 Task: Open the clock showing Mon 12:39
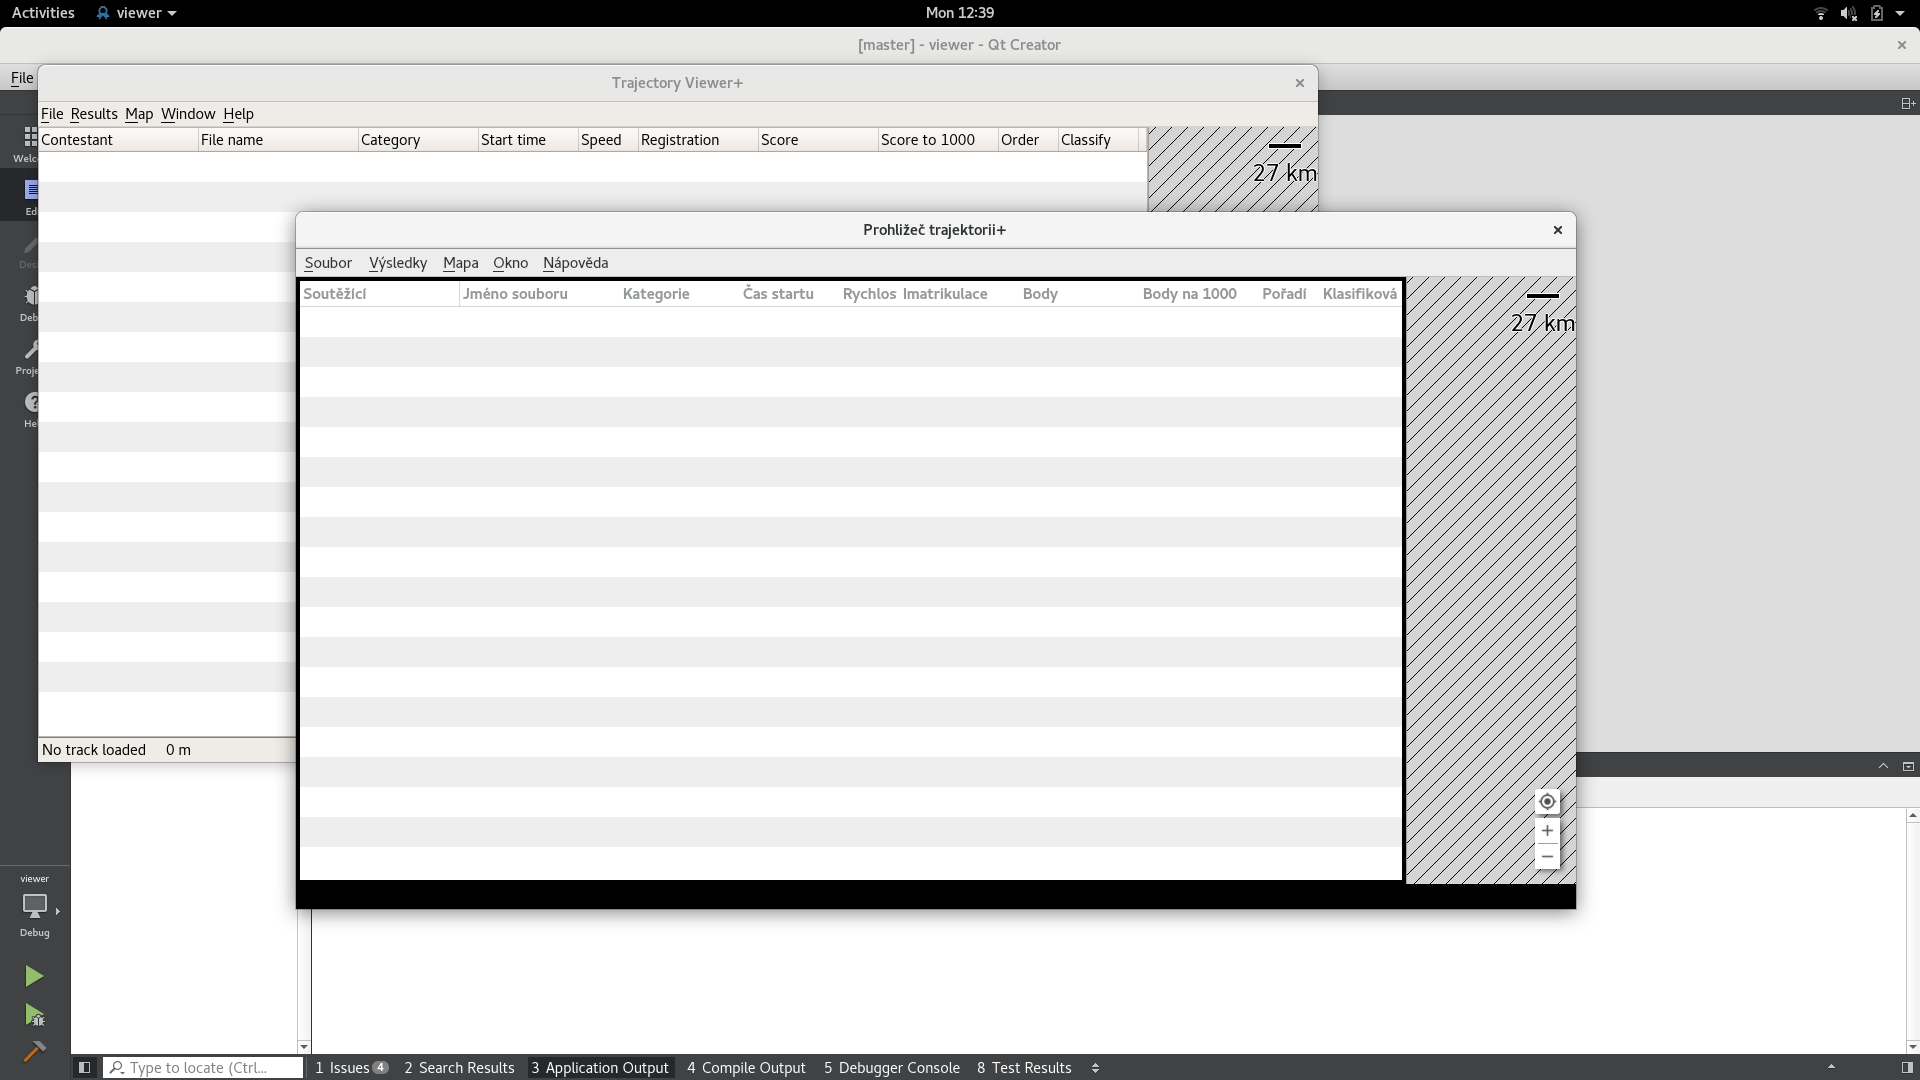(x=959, y=13)
